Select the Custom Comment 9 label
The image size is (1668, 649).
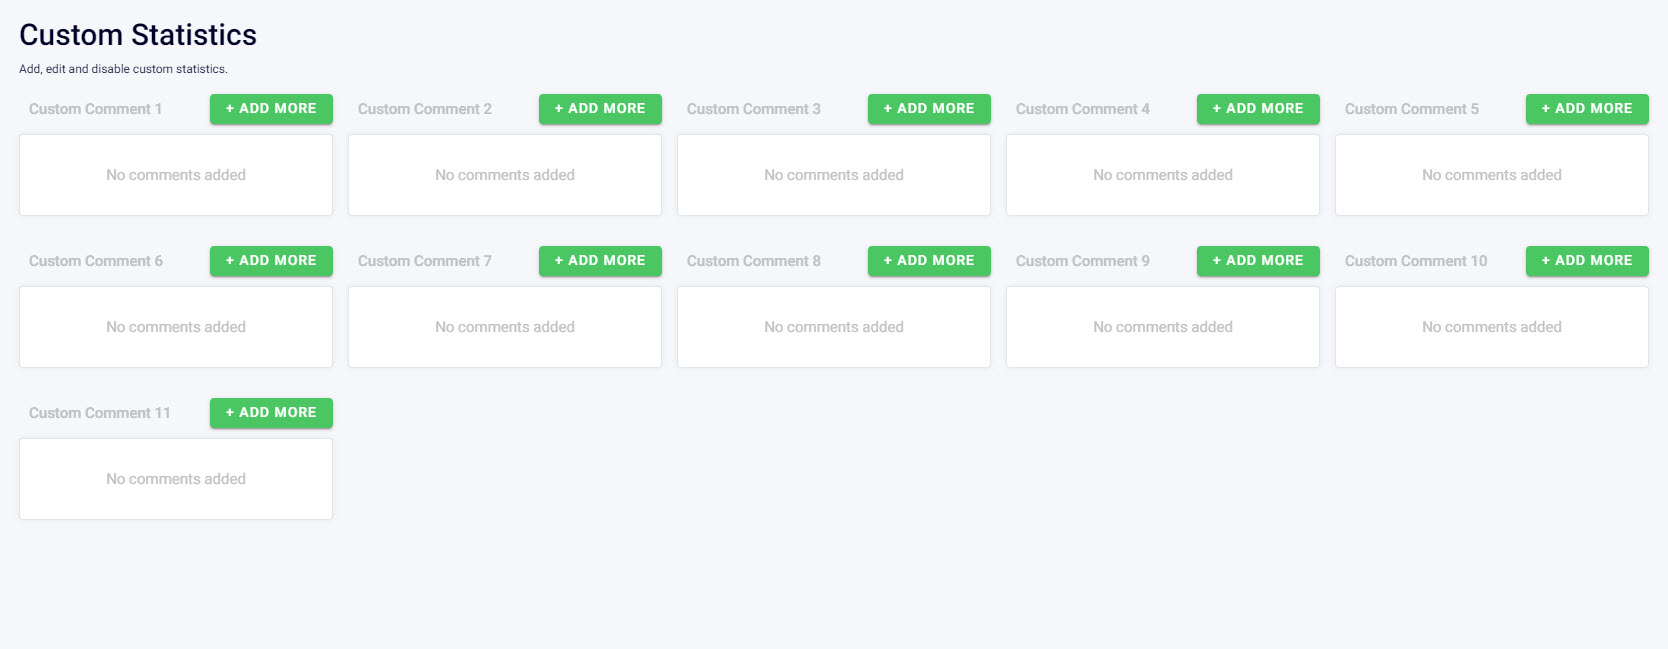click(1082, 261)
